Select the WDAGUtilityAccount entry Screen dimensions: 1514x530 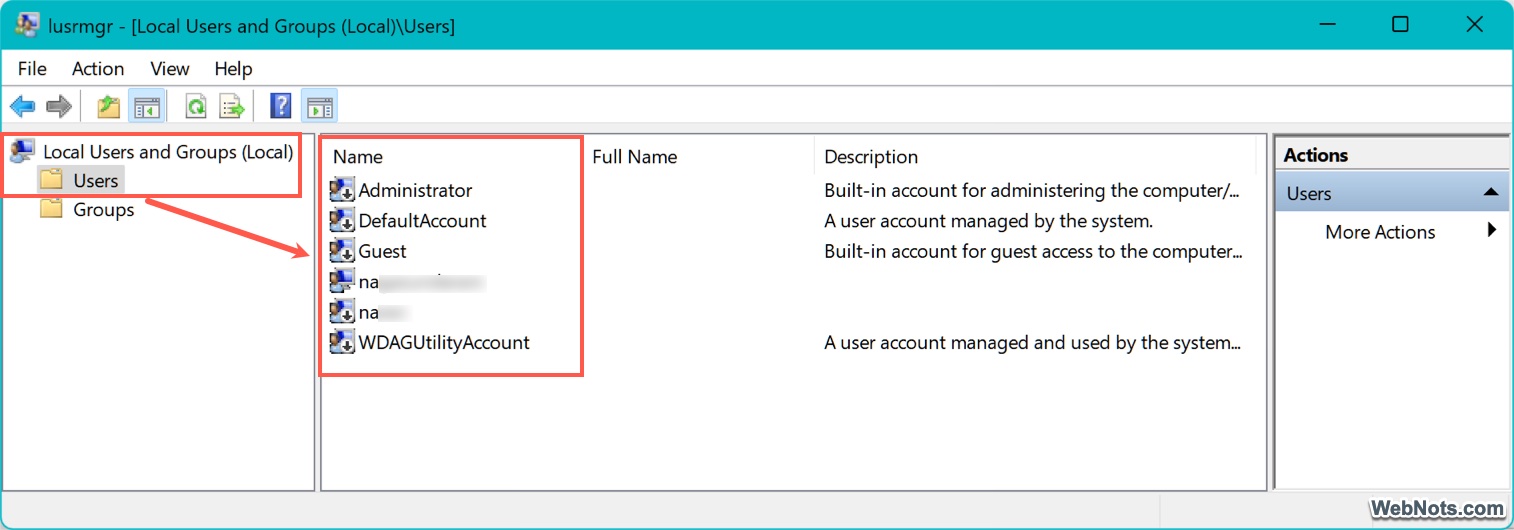[443, 342]
